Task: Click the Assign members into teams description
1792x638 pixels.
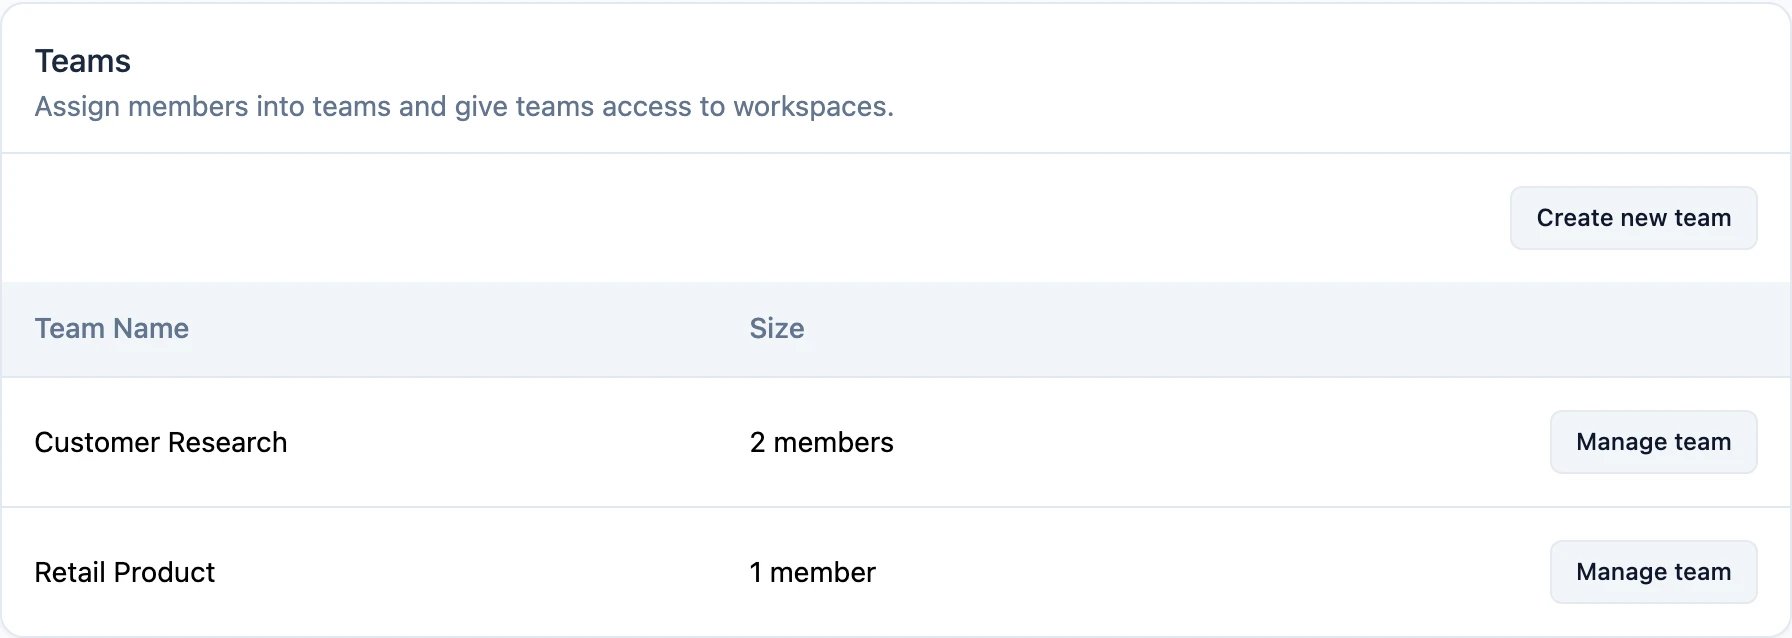Action: [464, 106]
